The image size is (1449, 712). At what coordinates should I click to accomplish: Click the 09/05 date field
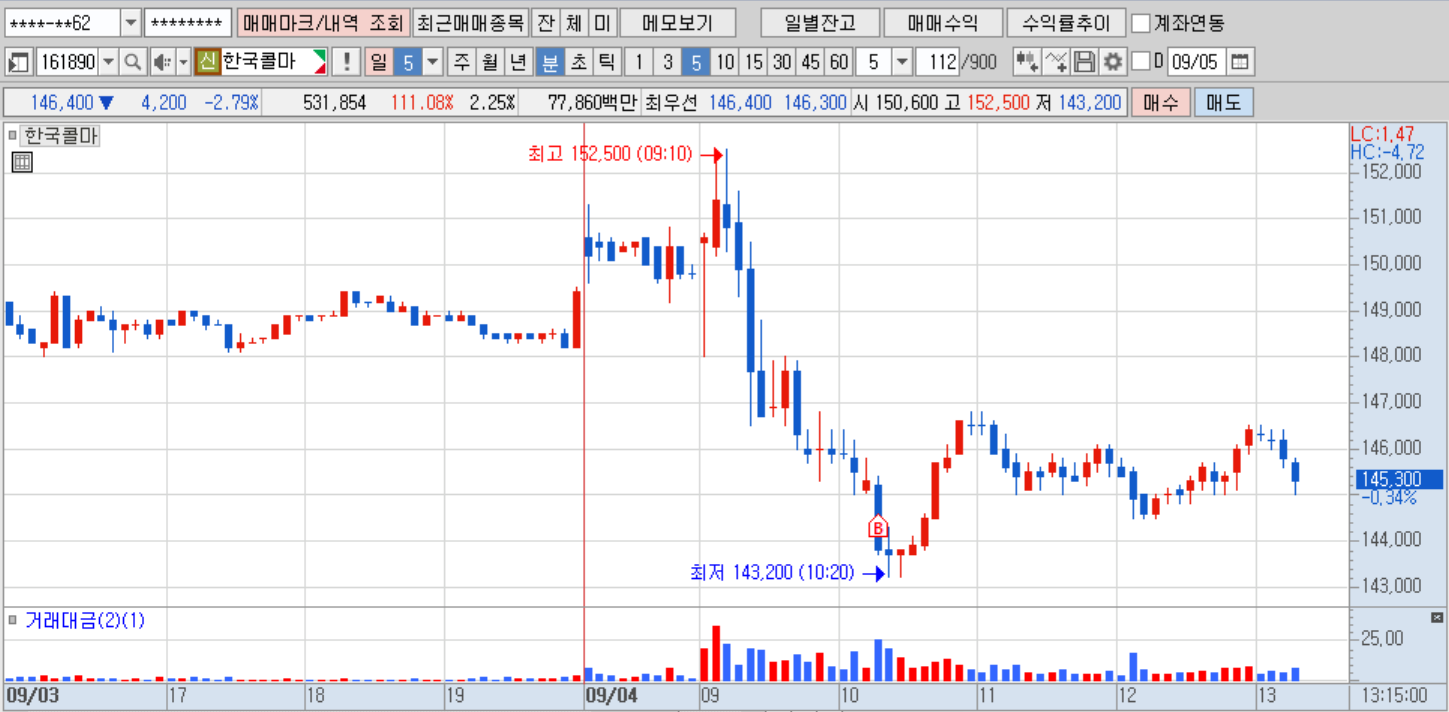click(1195, 62)
